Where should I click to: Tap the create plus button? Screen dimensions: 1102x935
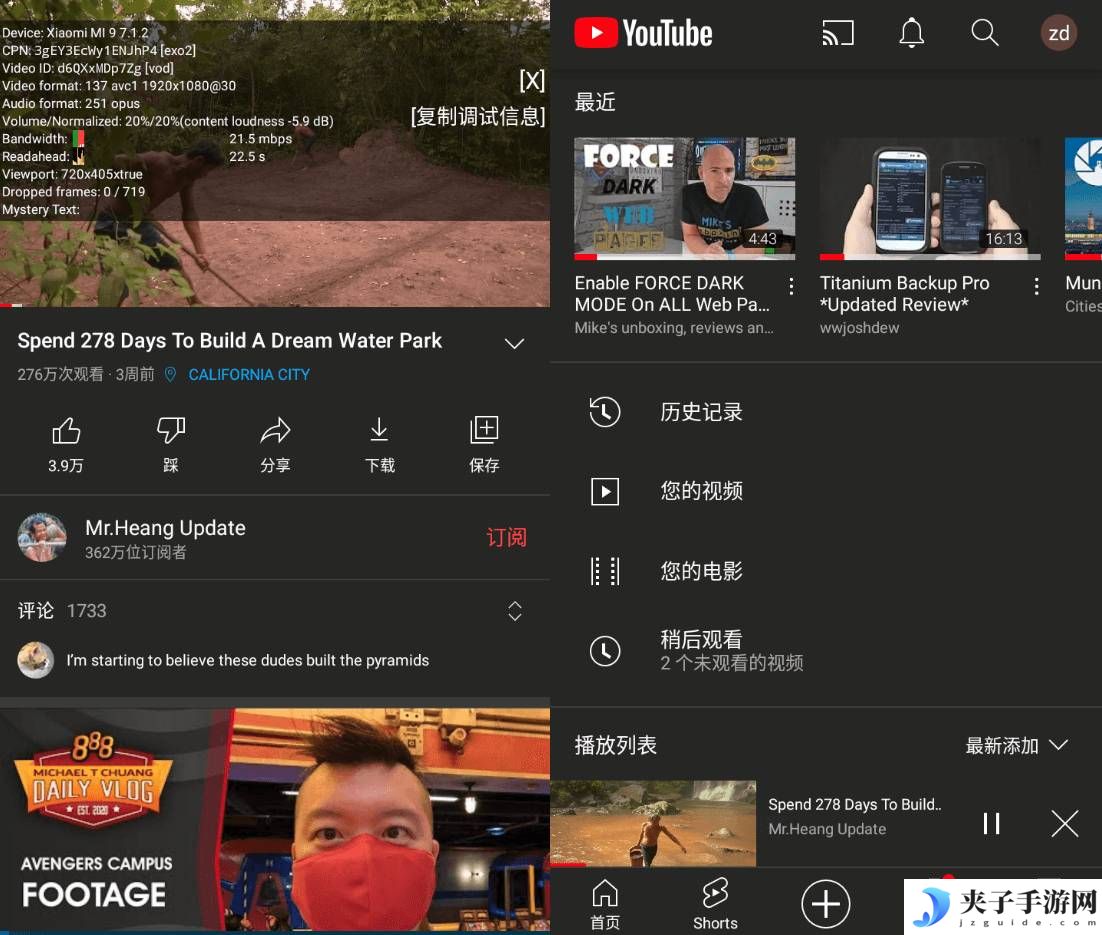[826, 903]
